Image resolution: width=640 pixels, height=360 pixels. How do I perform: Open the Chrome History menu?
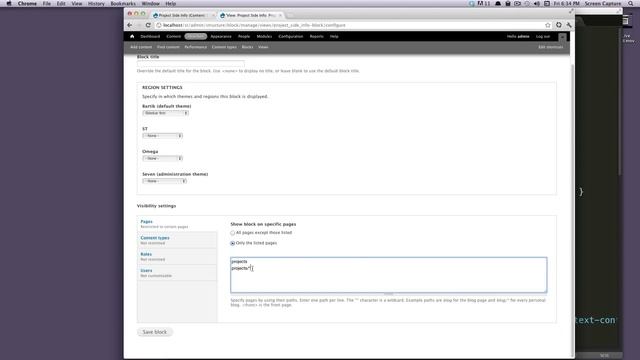tap(96, 4)
